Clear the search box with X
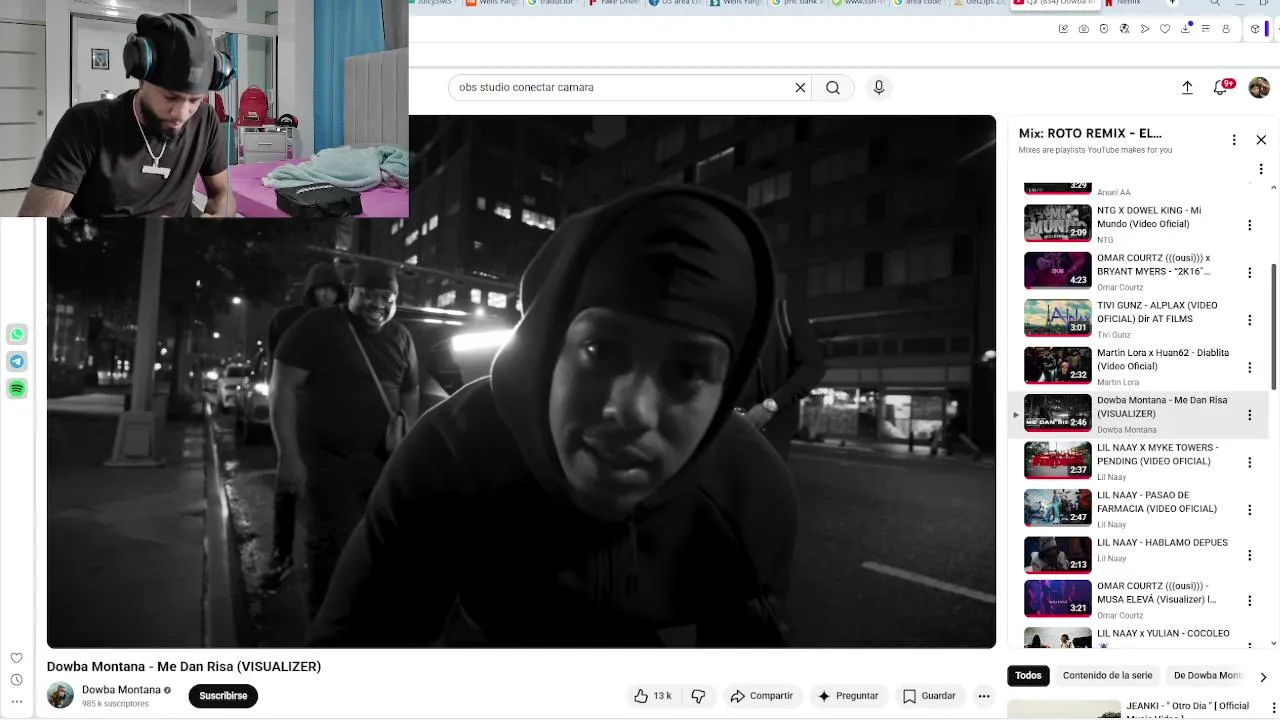The image size is (1280, 720). tap(800, 88)
